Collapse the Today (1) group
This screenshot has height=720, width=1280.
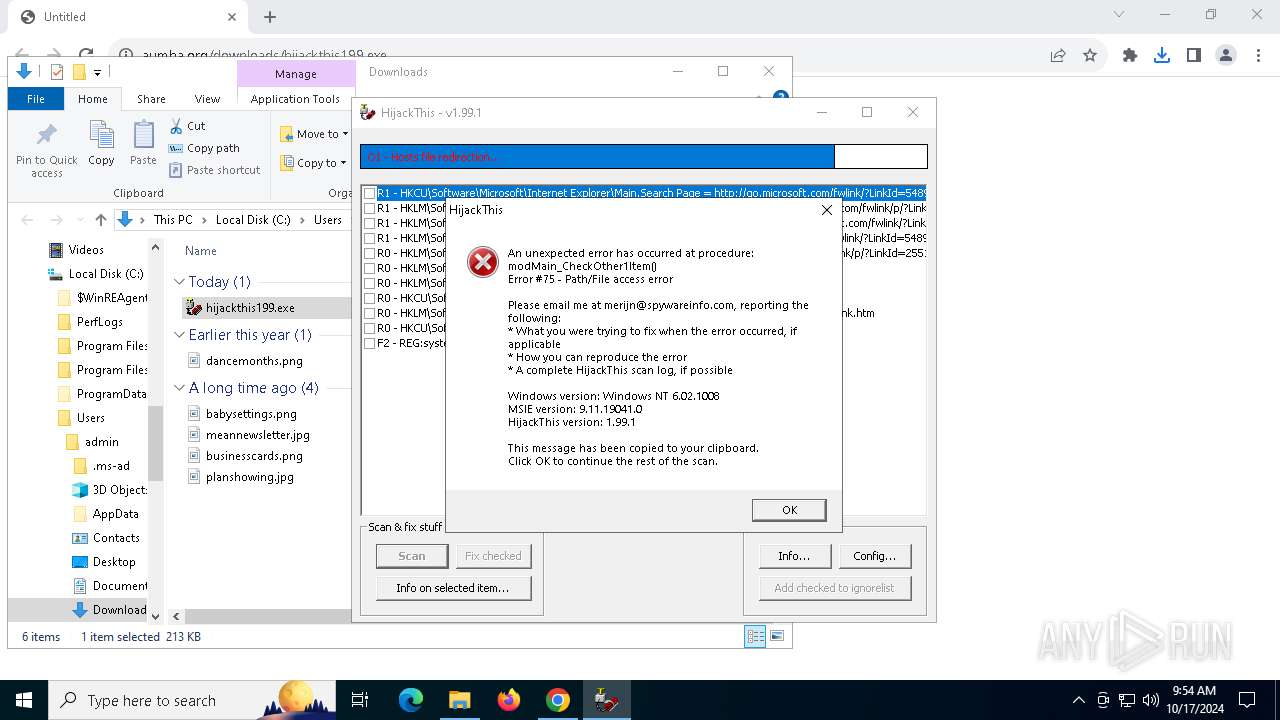180,282
